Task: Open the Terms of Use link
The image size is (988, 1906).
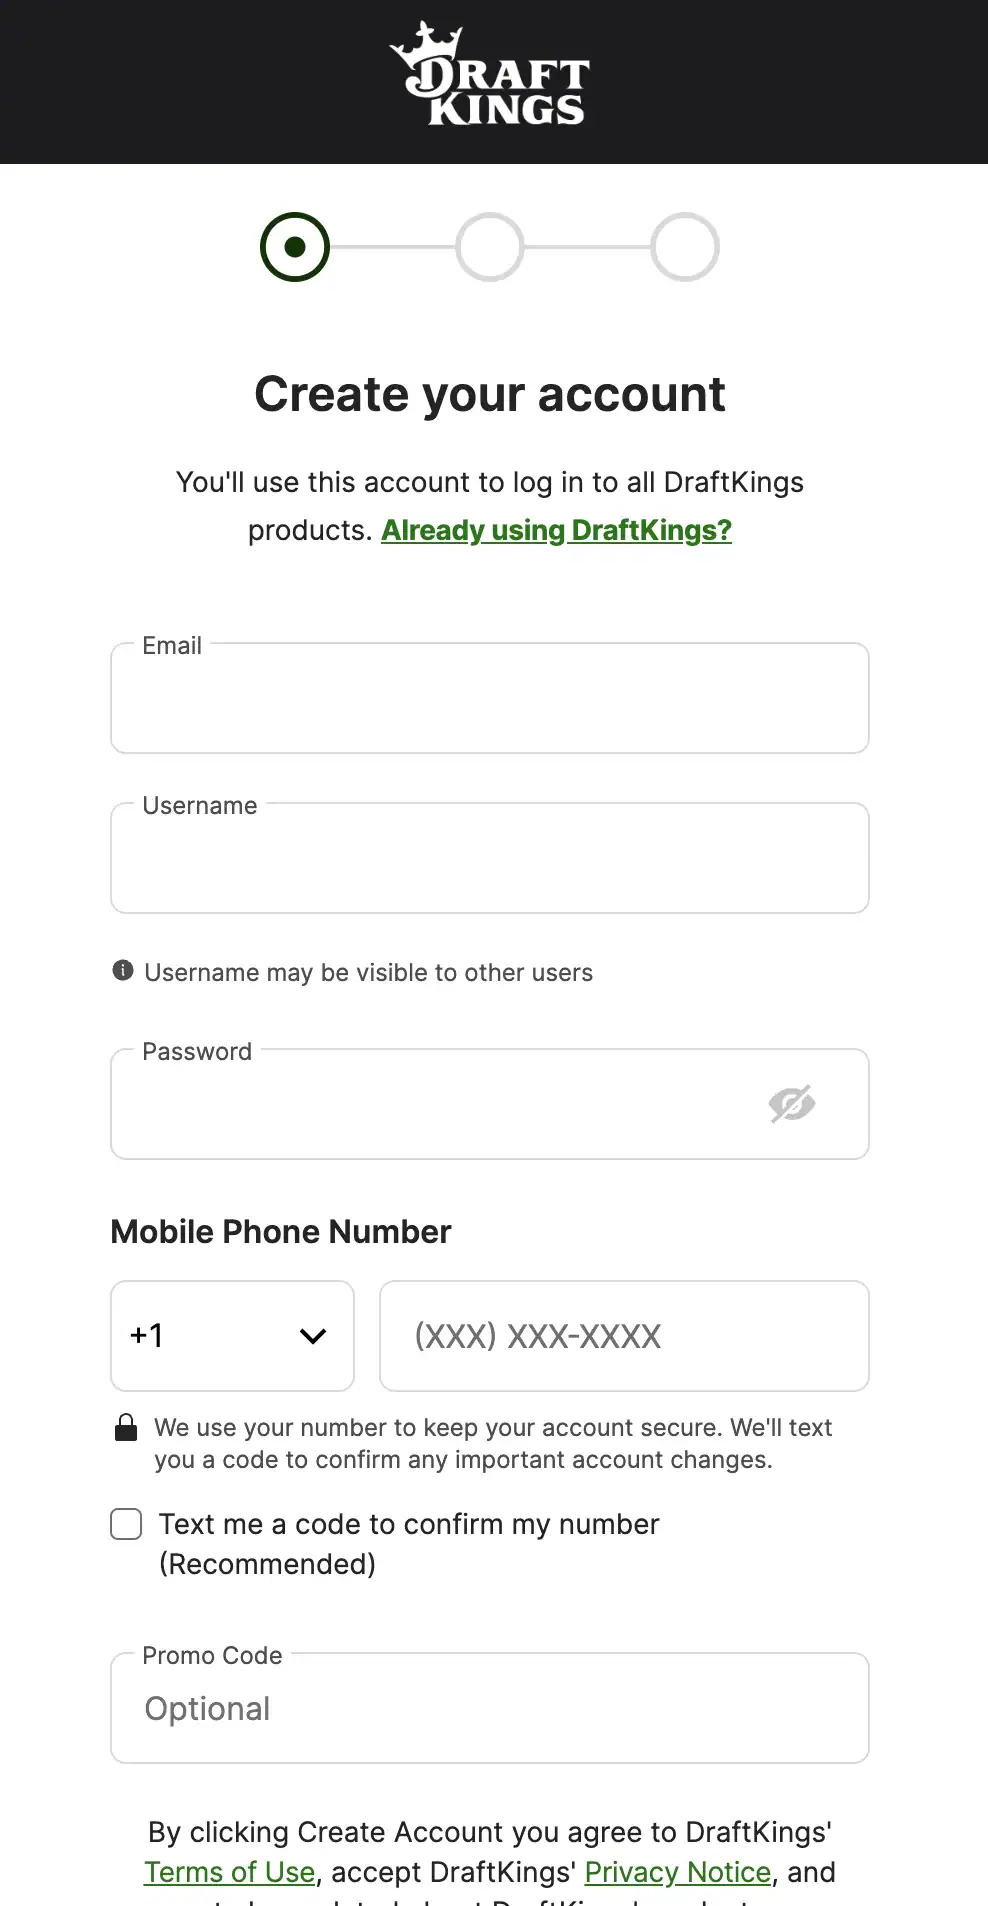Action: (230, 1872)
